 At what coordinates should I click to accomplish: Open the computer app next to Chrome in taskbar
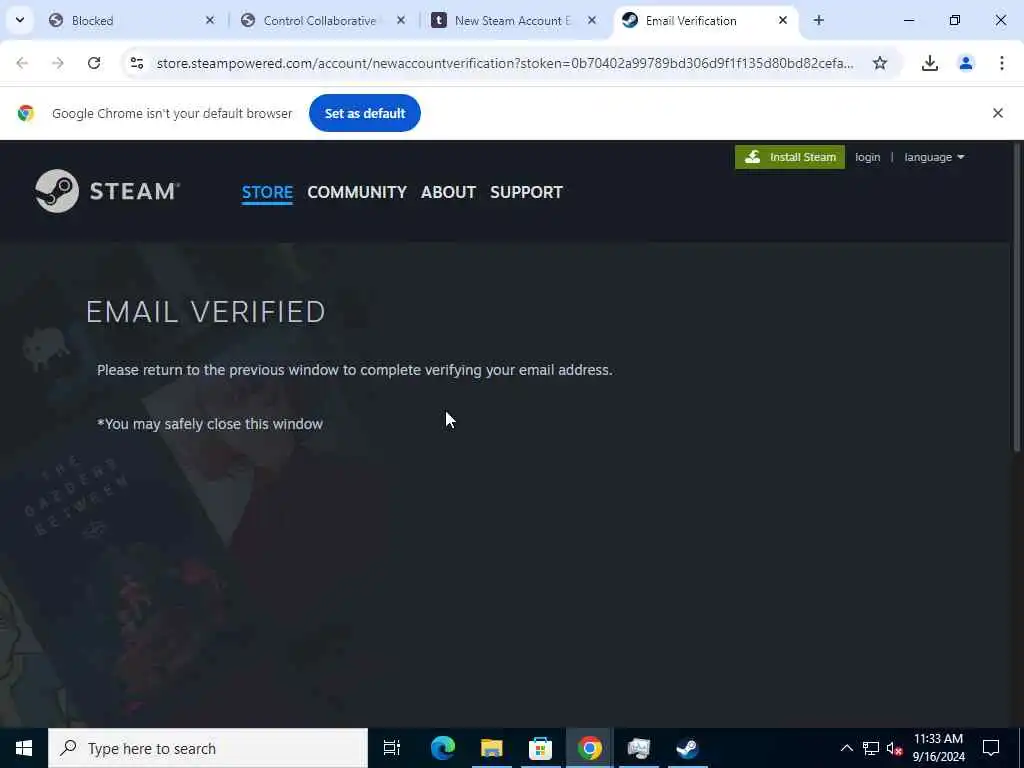[x=638, y=748]
